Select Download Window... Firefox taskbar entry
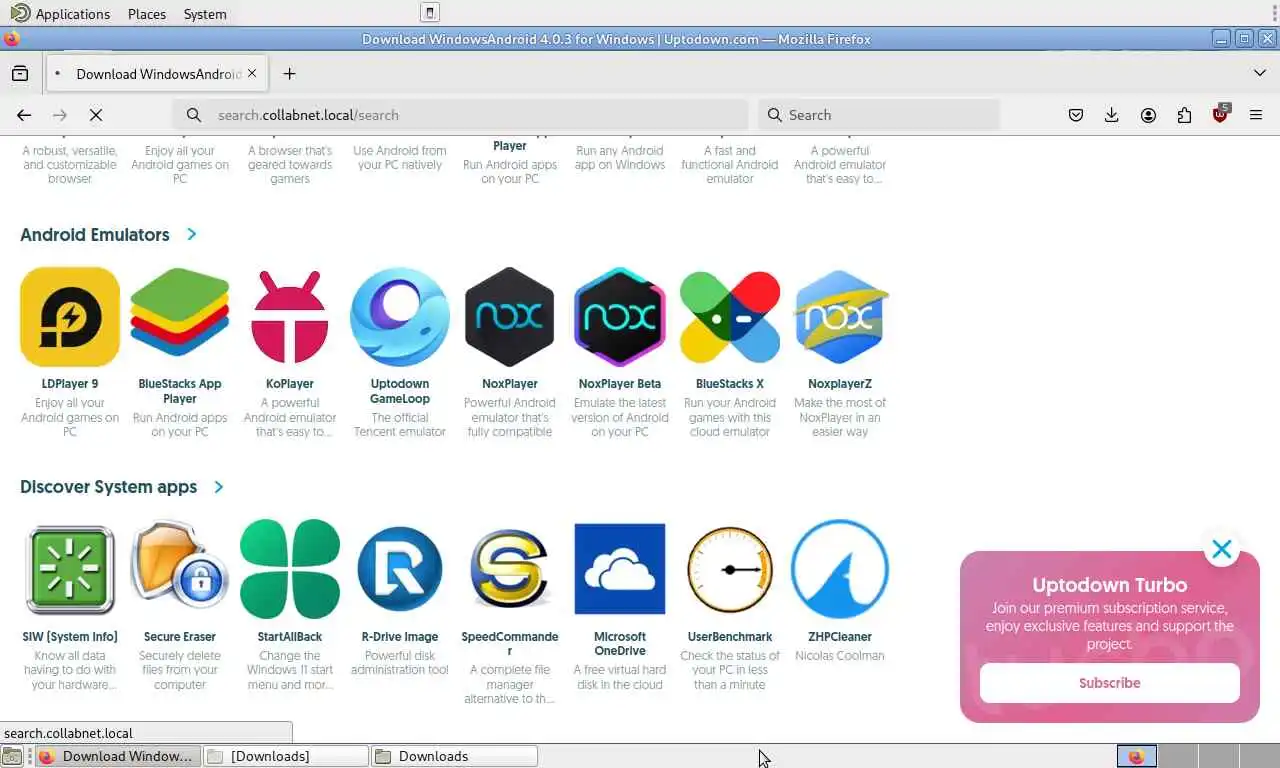The image size is (1280, 768). (x=118, y=756)
